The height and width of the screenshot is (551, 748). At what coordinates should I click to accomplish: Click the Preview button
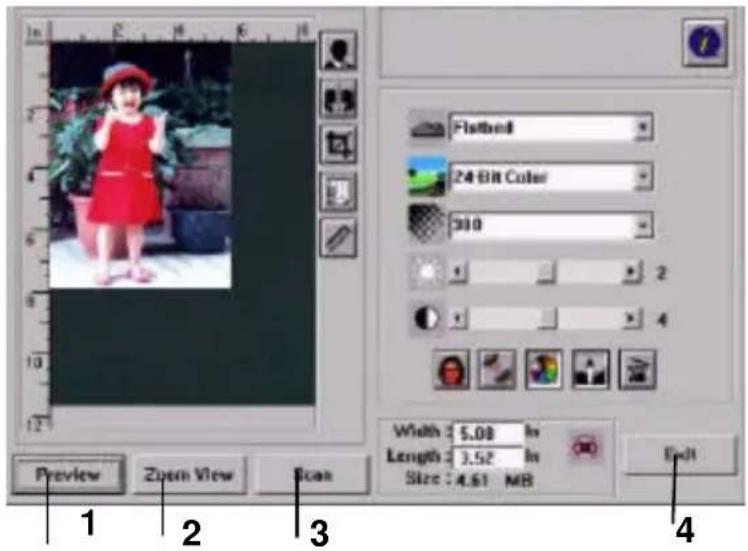pos(69,474)
